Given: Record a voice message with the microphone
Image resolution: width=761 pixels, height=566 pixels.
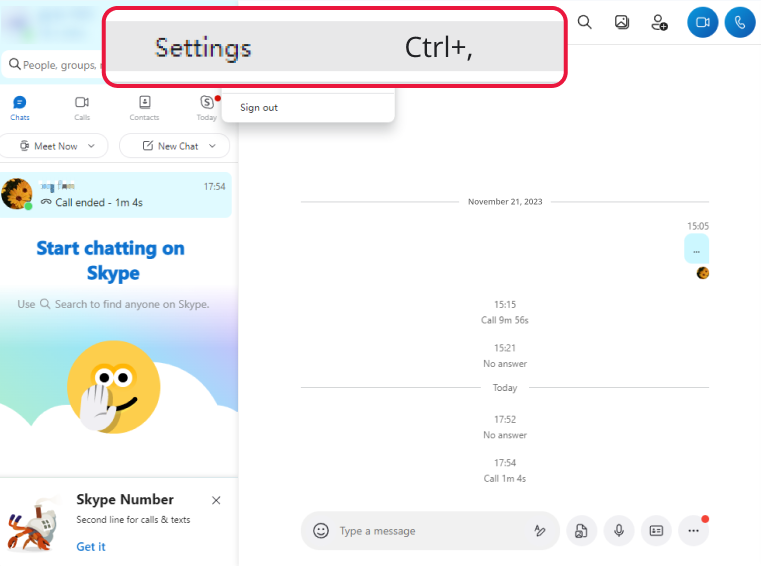Looking at the screenshot, I should coord(619,531).
